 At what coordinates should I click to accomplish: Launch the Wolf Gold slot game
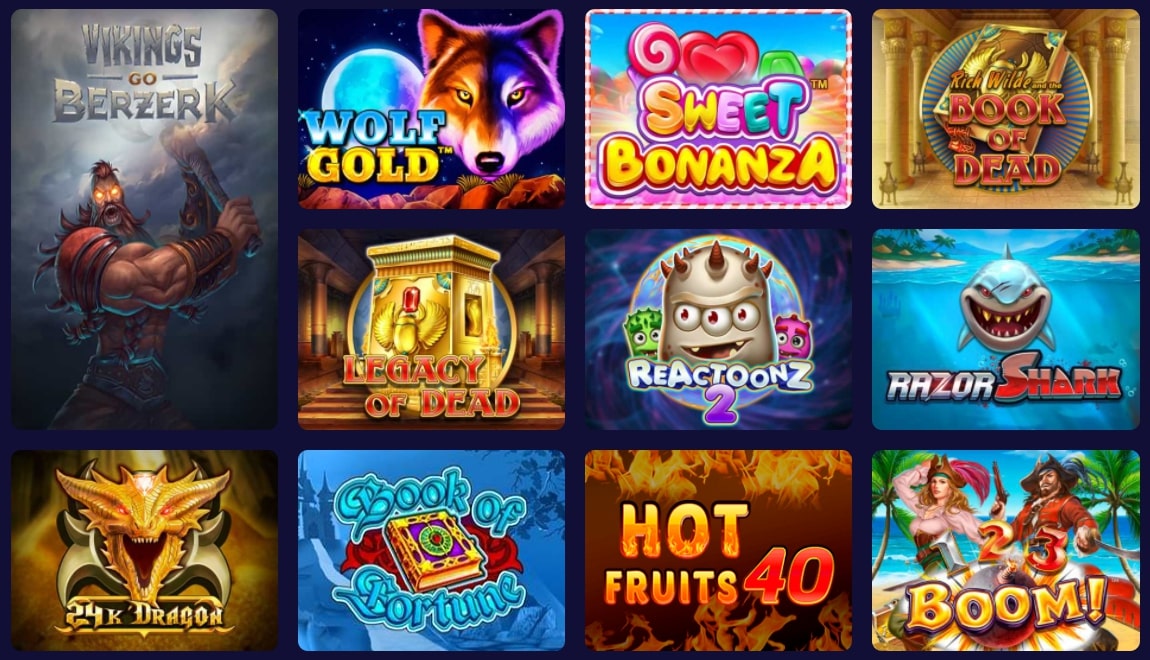[x=431, y=109]
